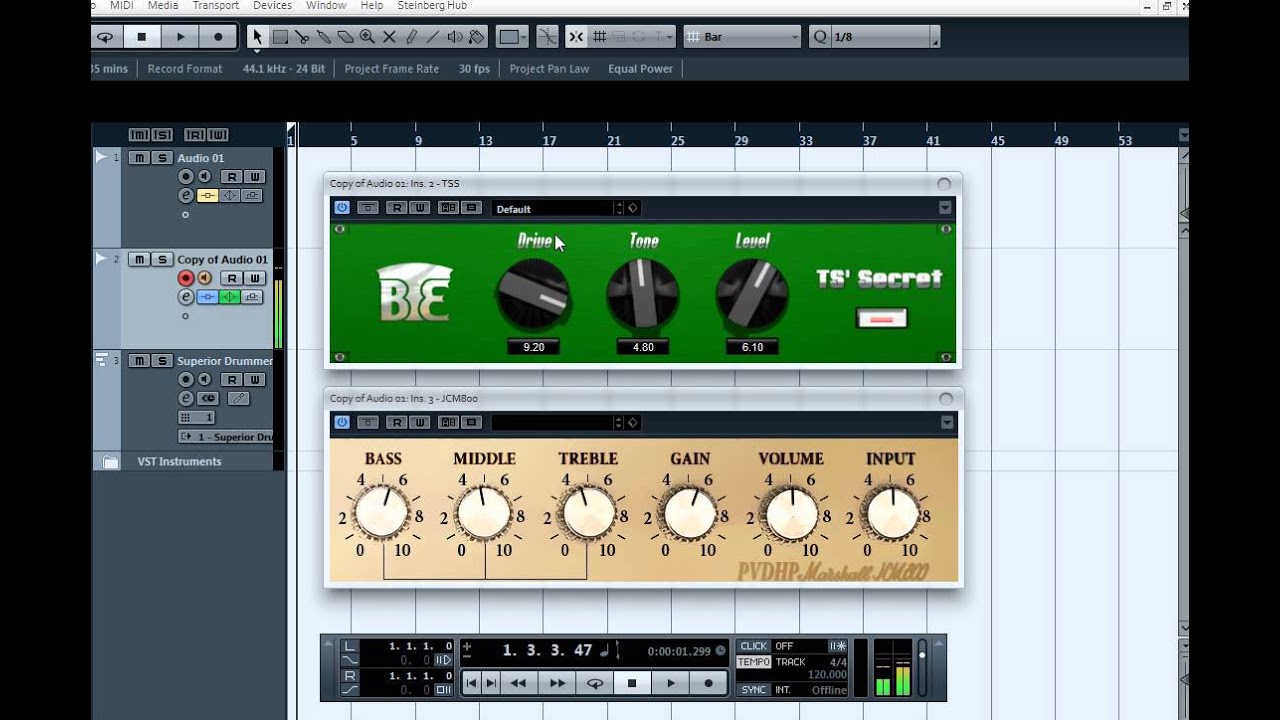Toggle the TEMPO track button
Screen dimensions: 1280x720
(754, 662)
